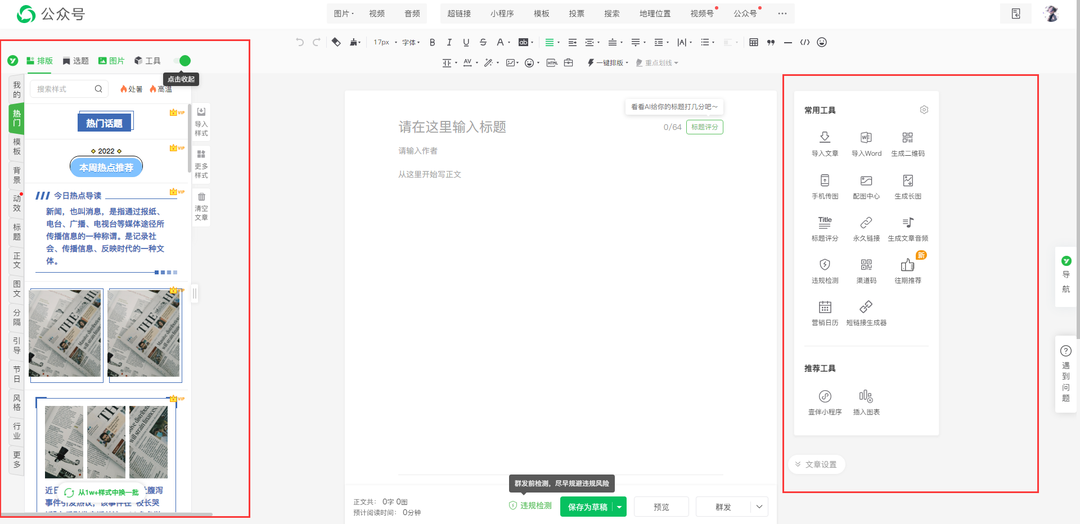
Task: Click the 清空文章 button
Action: [x=201, y=207]
